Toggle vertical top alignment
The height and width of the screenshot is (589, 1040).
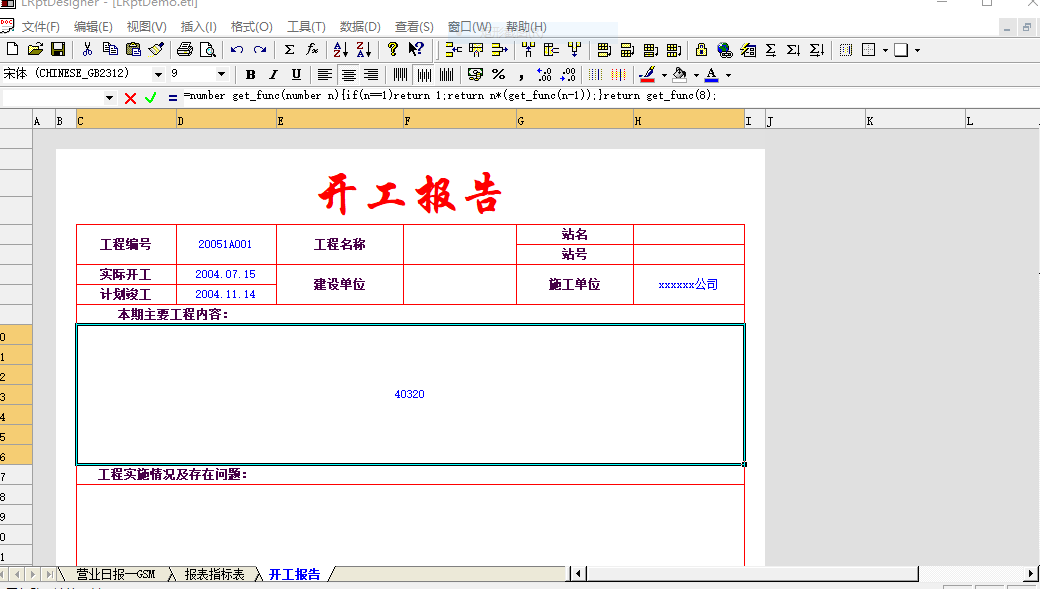pos(400,74)
